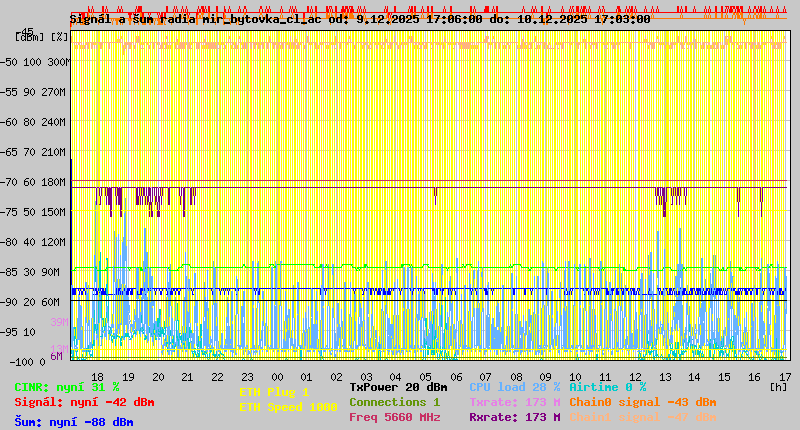Screen dimensions: 800x430
Task: Click the '17' hour tick on the time axis
Action: point(785,377)
